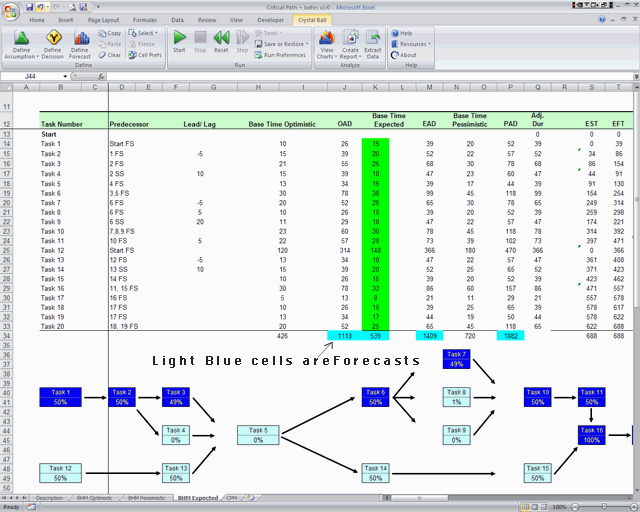The width and height of the screenshot is (640, 512).
Task: Select the Base Time Expected header cell
Action: [x=389, y=120]
